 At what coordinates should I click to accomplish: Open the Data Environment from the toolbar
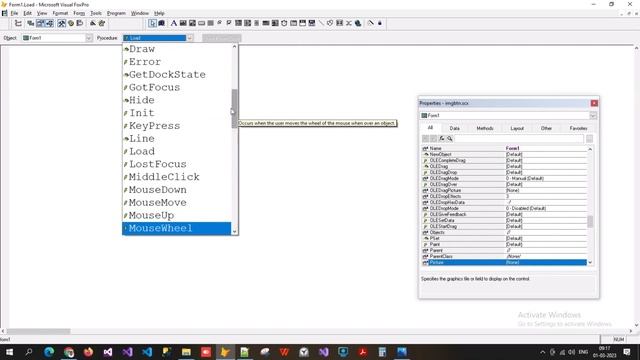tap(31, 23)
